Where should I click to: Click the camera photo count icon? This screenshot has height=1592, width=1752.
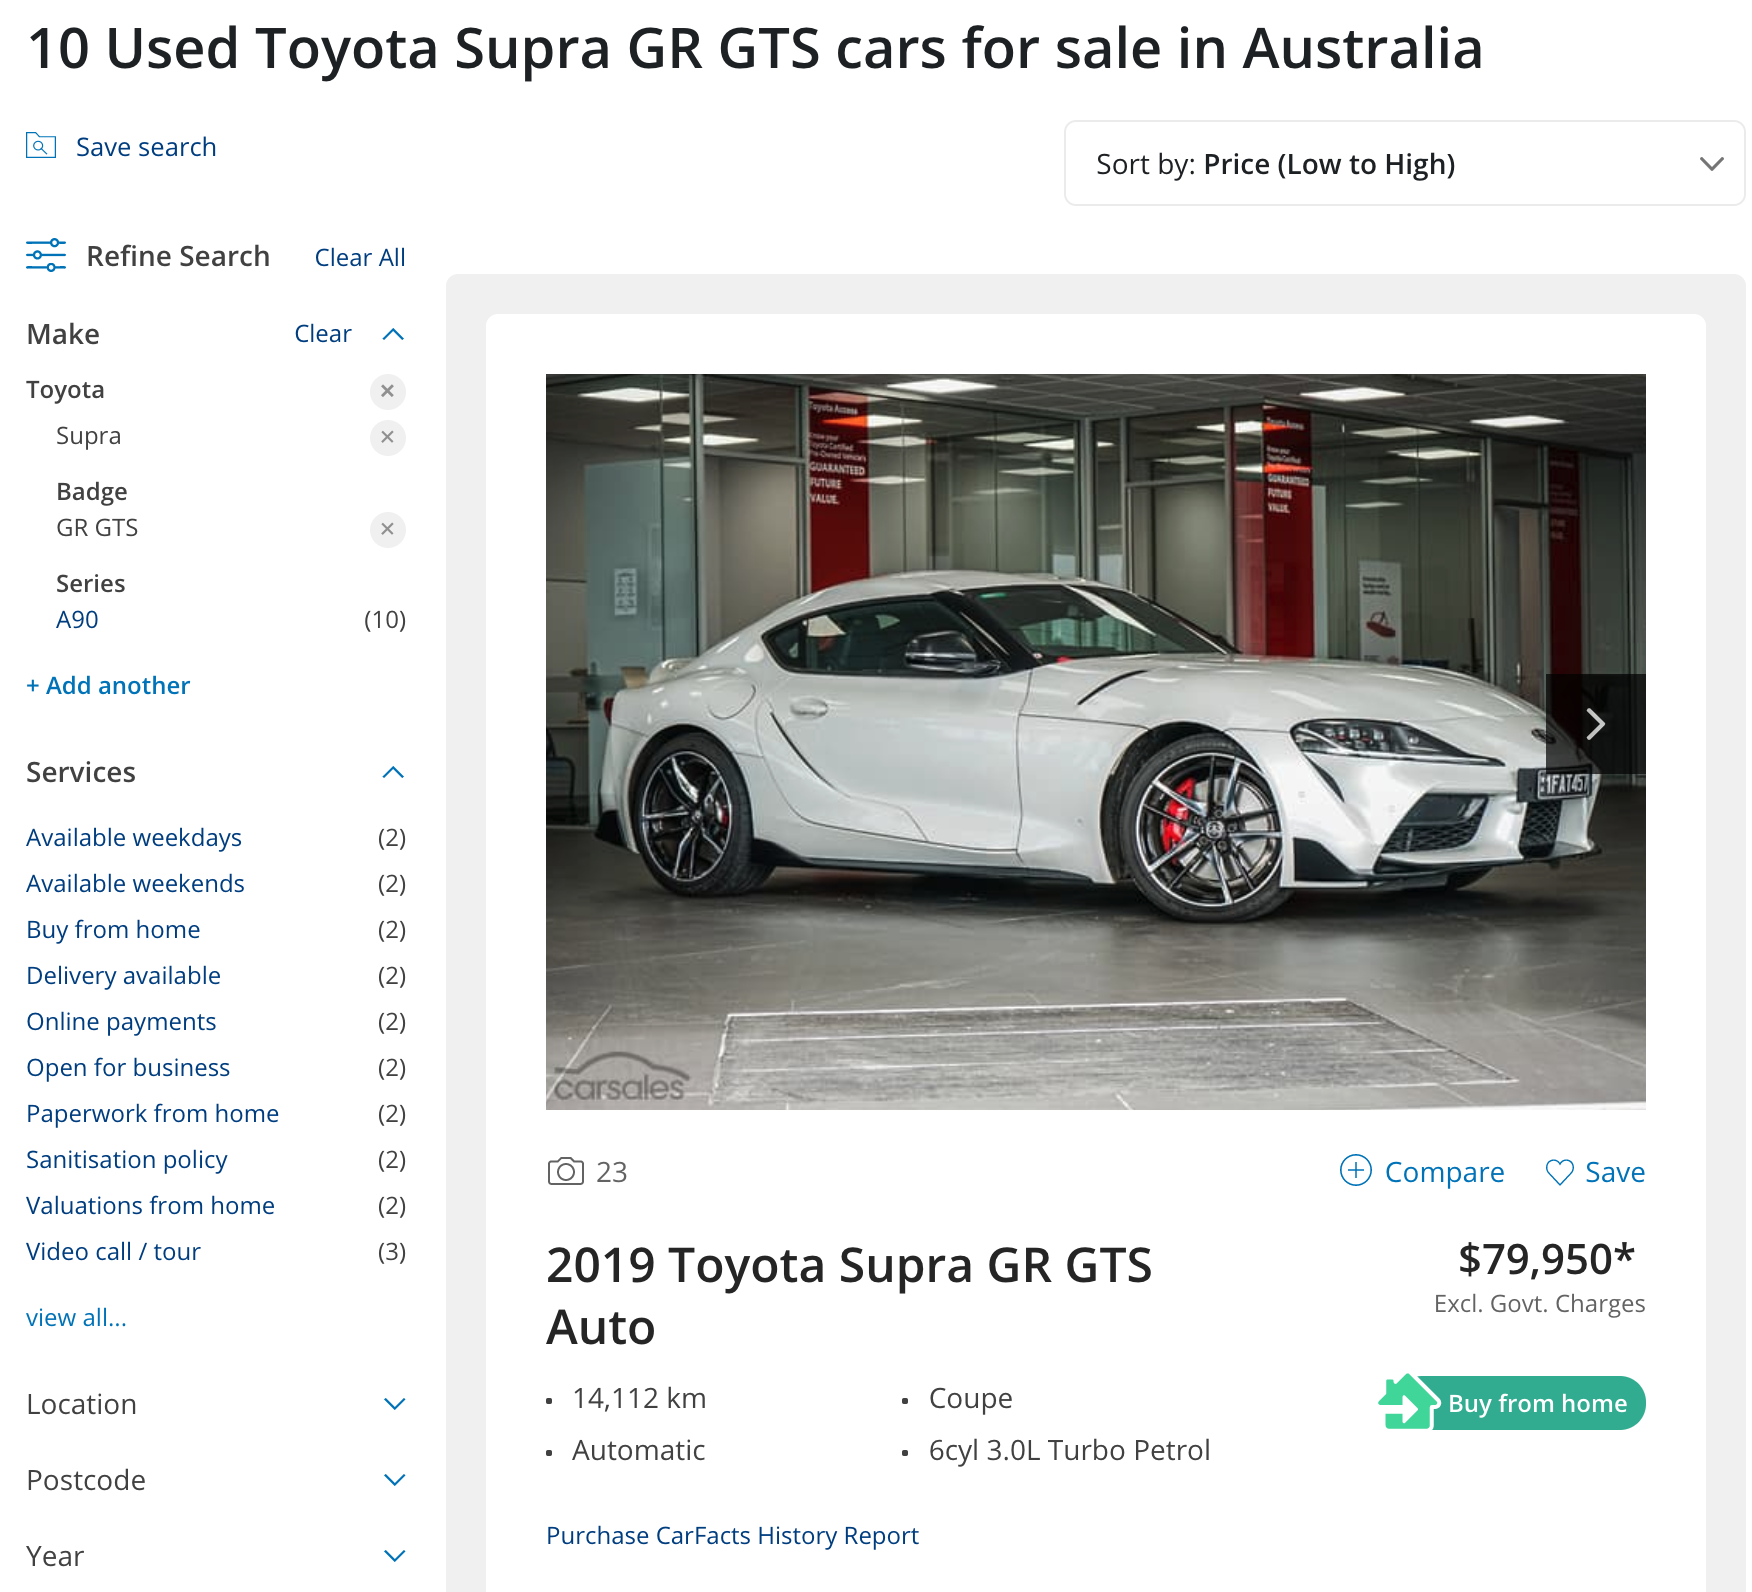[x=566, y=1171]
